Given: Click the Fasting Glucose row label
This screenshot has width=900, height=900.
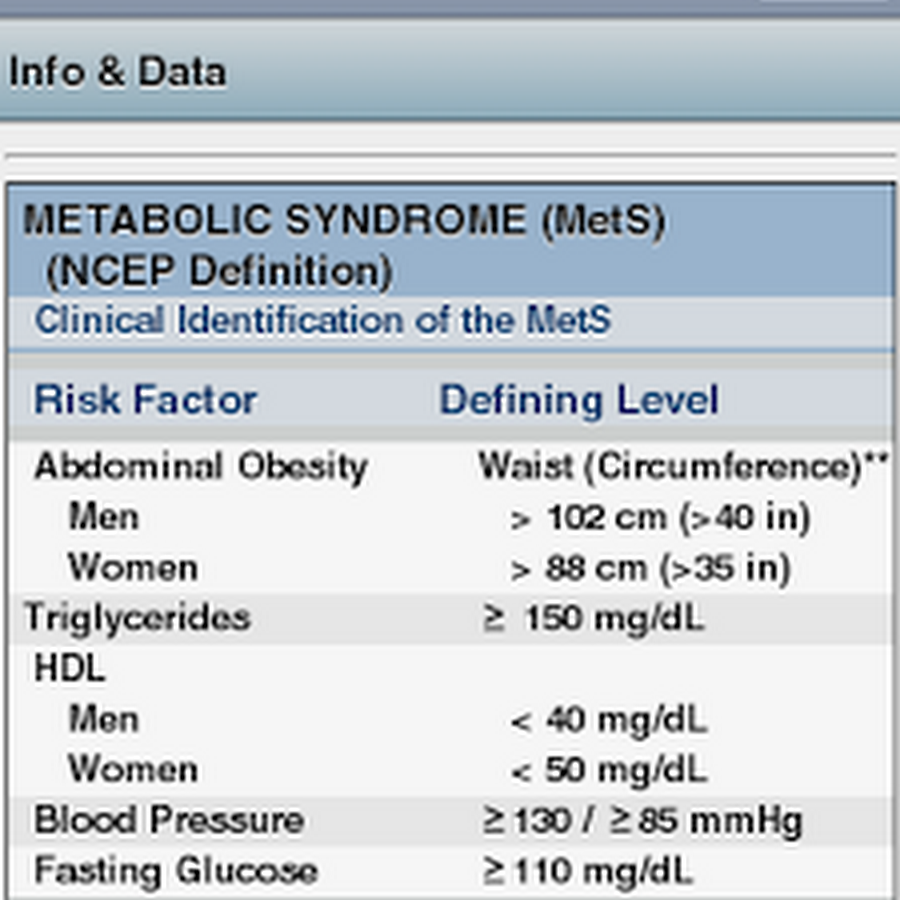Looking at the screenshot, I should pos(175,871).
